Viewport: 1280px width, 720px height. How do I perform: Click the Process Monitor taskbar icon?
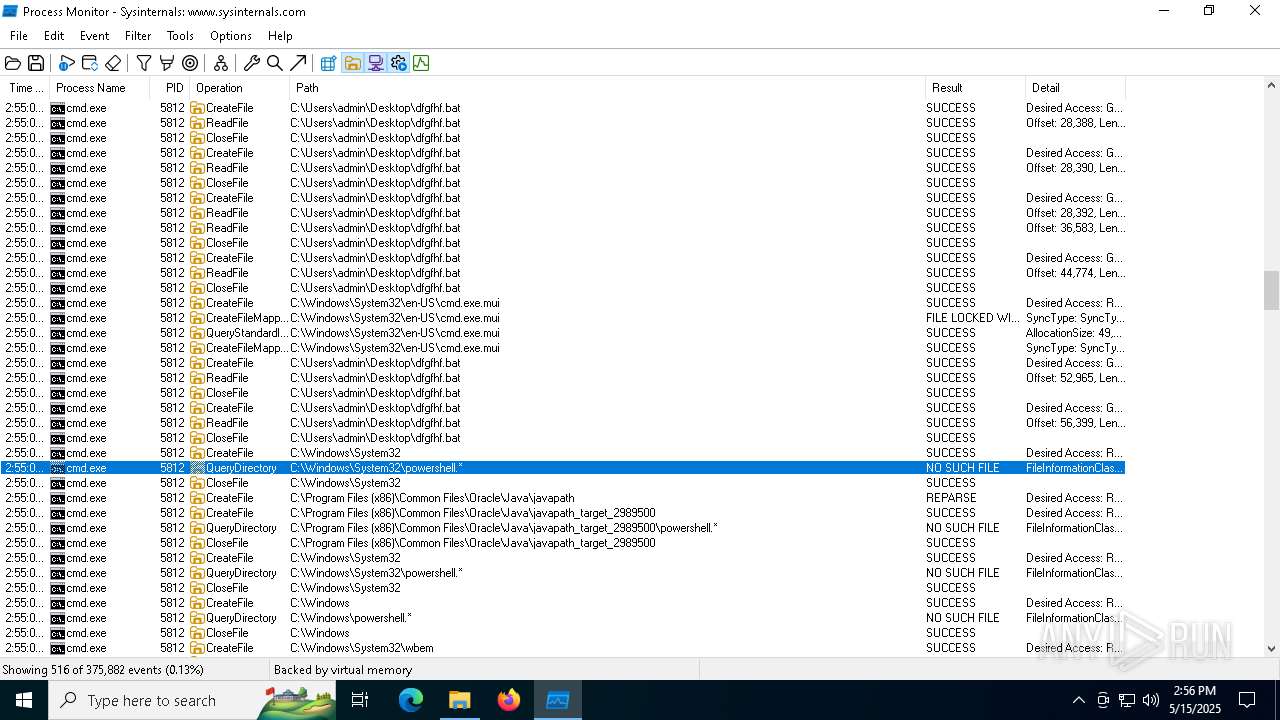click(x=557, y=700)
